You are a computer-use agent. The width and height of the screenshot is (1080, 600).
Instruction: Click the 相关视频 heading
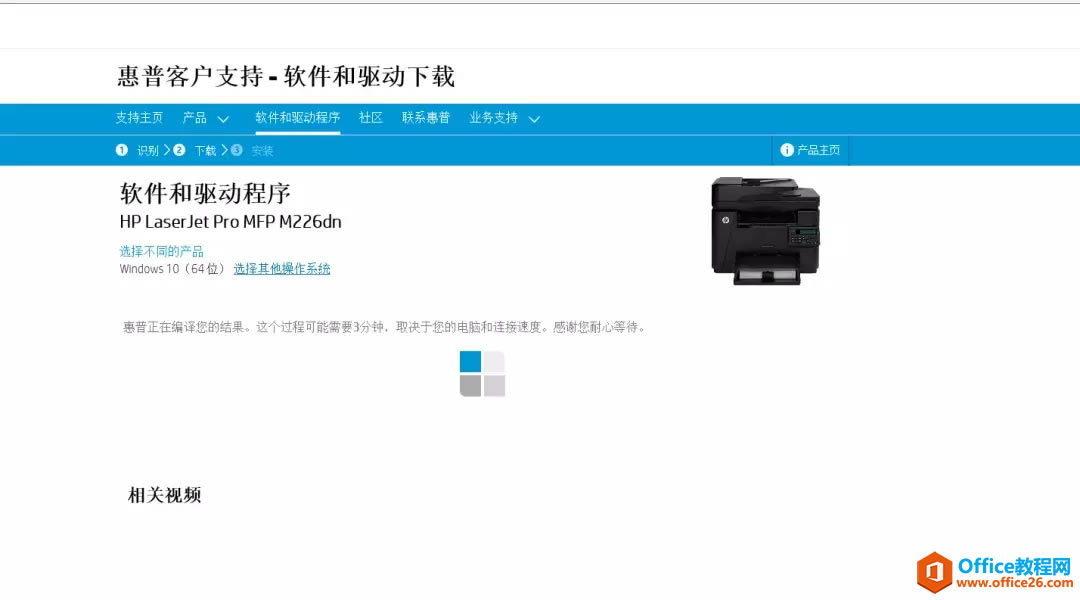[165, 495]
